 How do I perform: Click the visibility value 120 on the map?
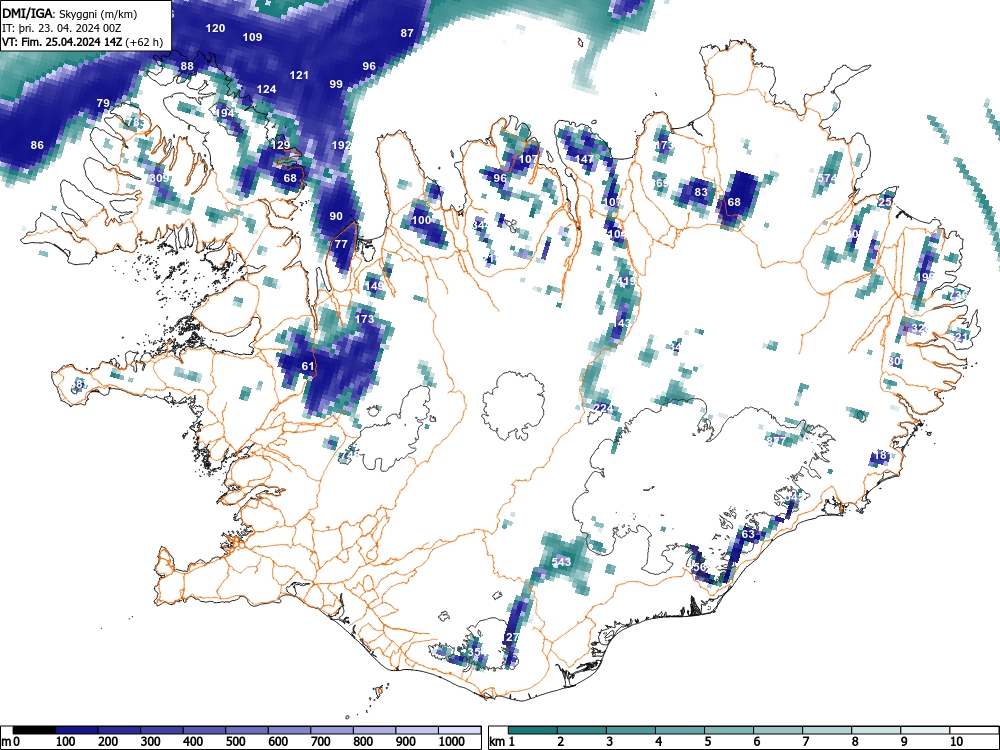216,28
